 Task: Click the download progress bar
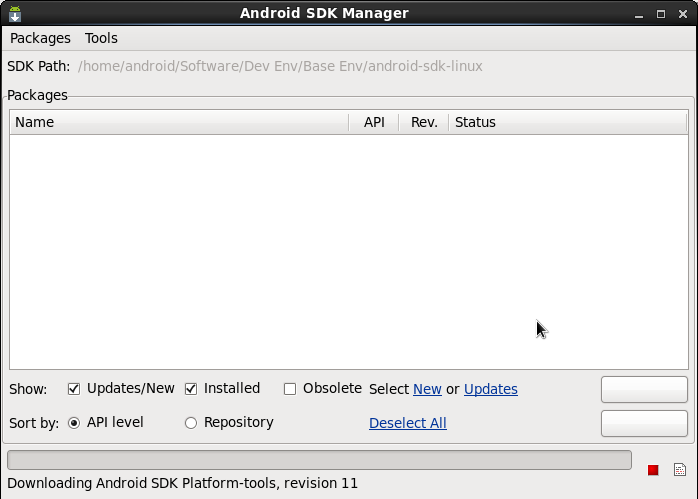click(319, 460)
